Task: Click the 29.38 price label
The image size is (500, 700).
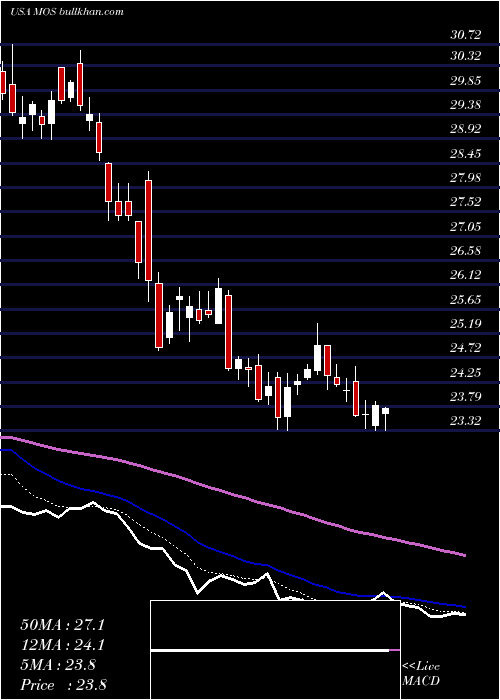Action: point(466,105)
